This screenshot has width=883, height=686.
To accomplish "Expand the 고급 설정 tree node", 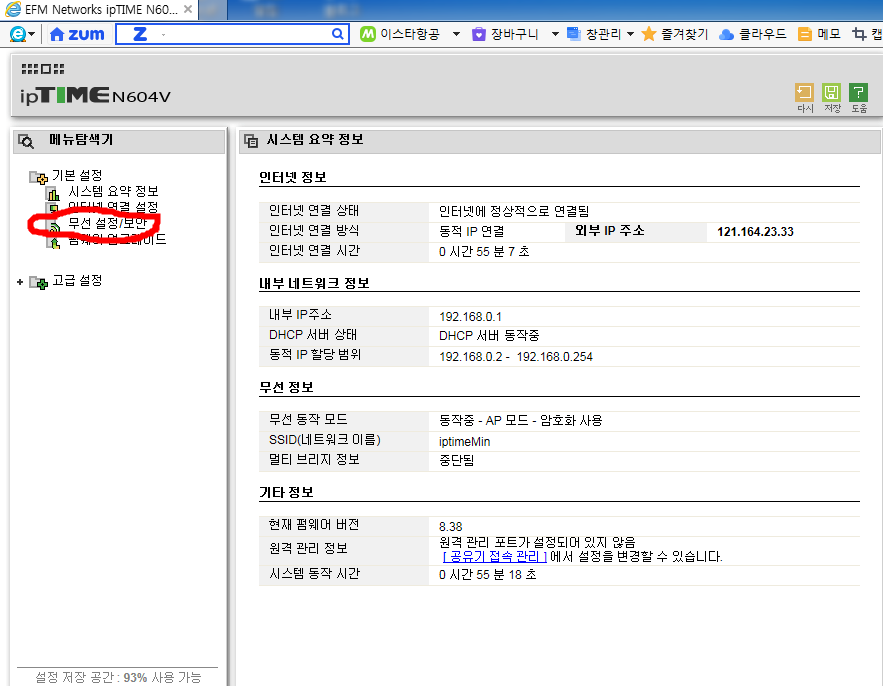I will coord(20,282).
